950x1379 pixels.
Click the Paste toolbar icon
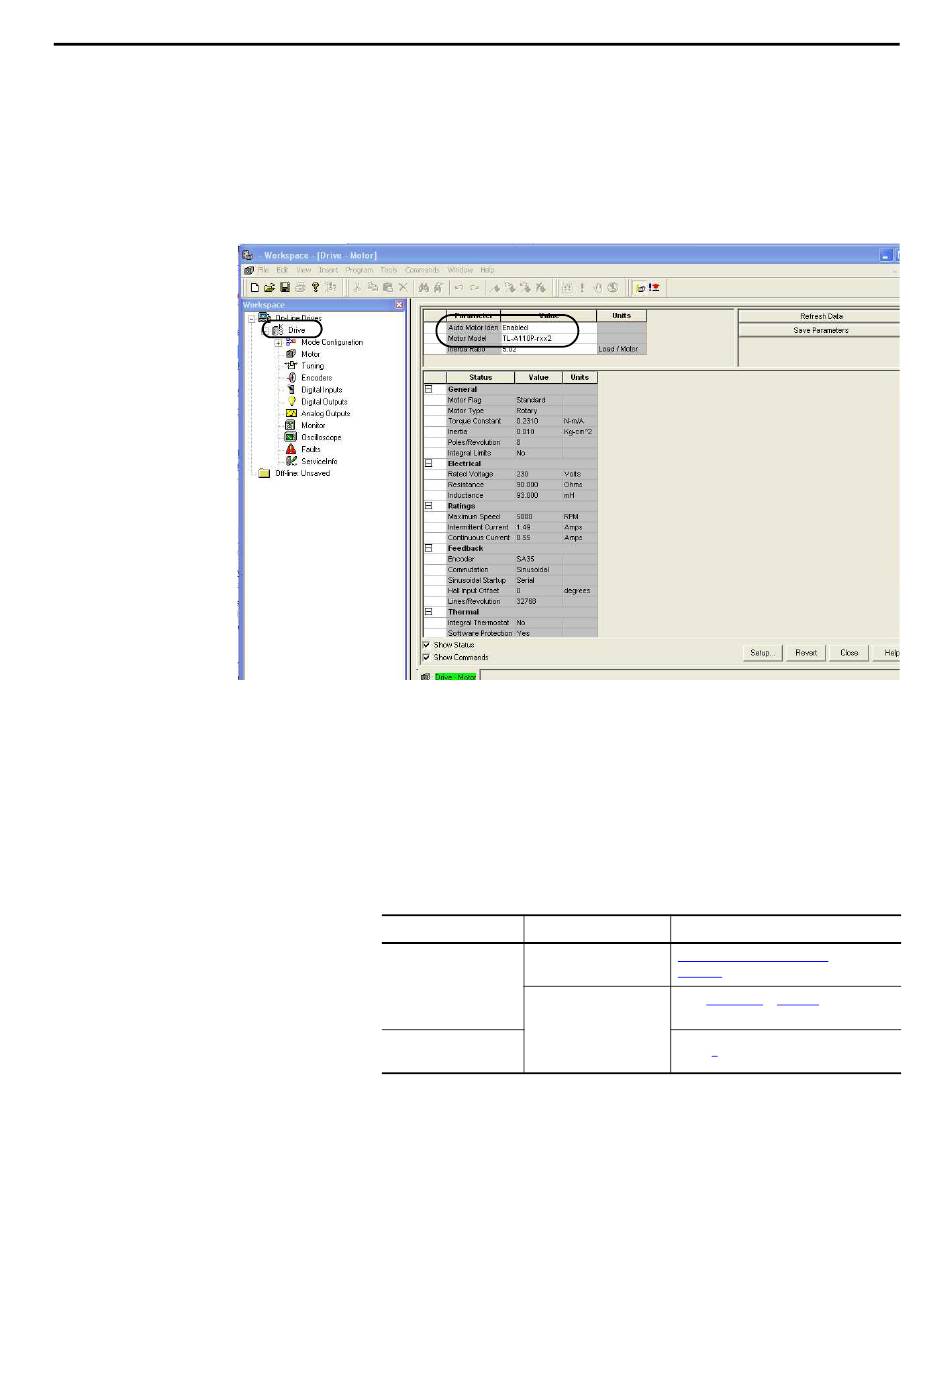click(387, 288)
